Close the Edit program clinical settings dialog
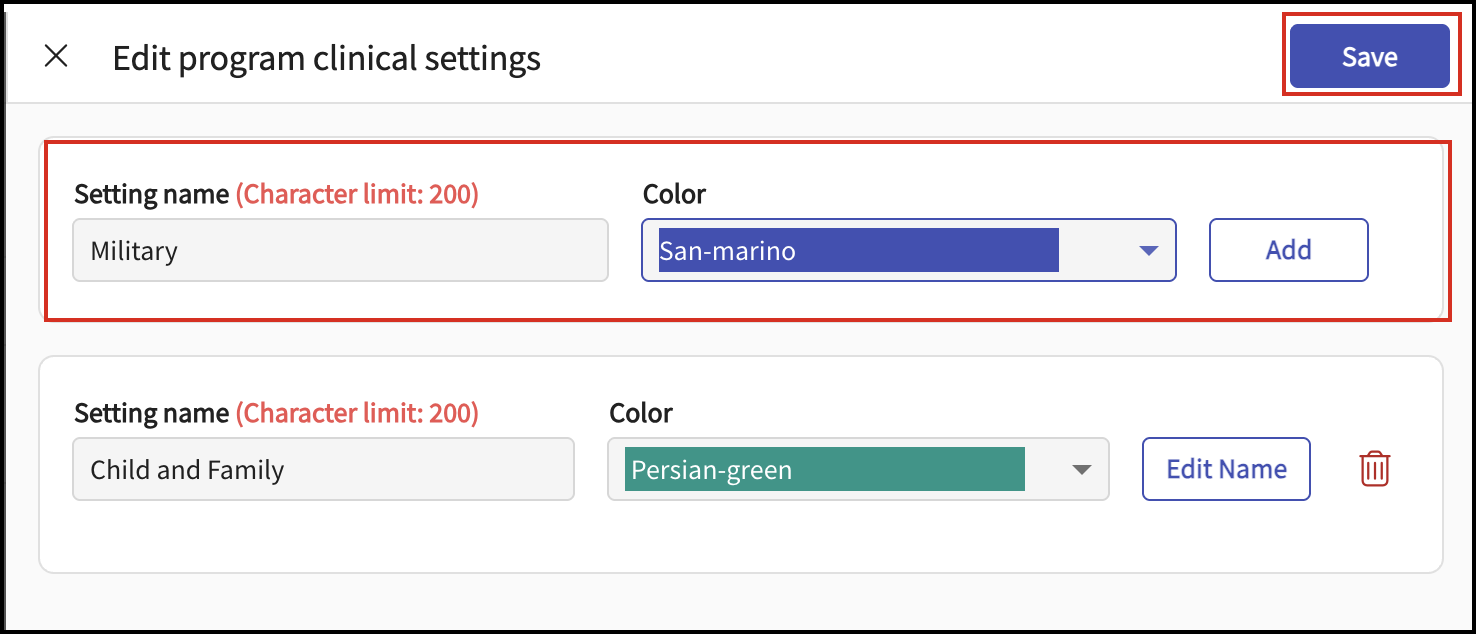Viewport: 1476px width, 634px height. (56, 57)
